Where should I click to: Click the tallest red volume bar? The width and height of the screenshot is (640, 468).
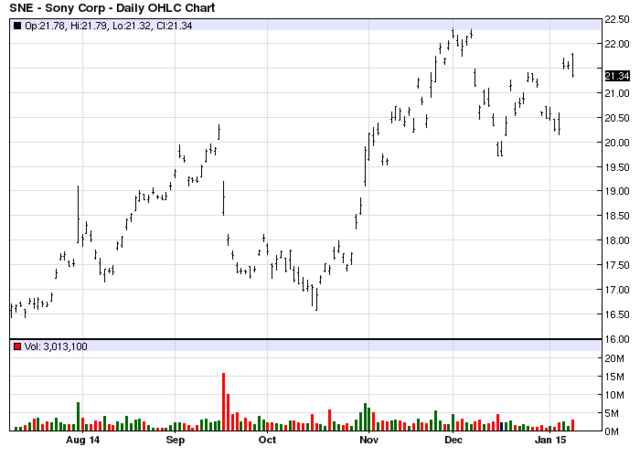224,401
